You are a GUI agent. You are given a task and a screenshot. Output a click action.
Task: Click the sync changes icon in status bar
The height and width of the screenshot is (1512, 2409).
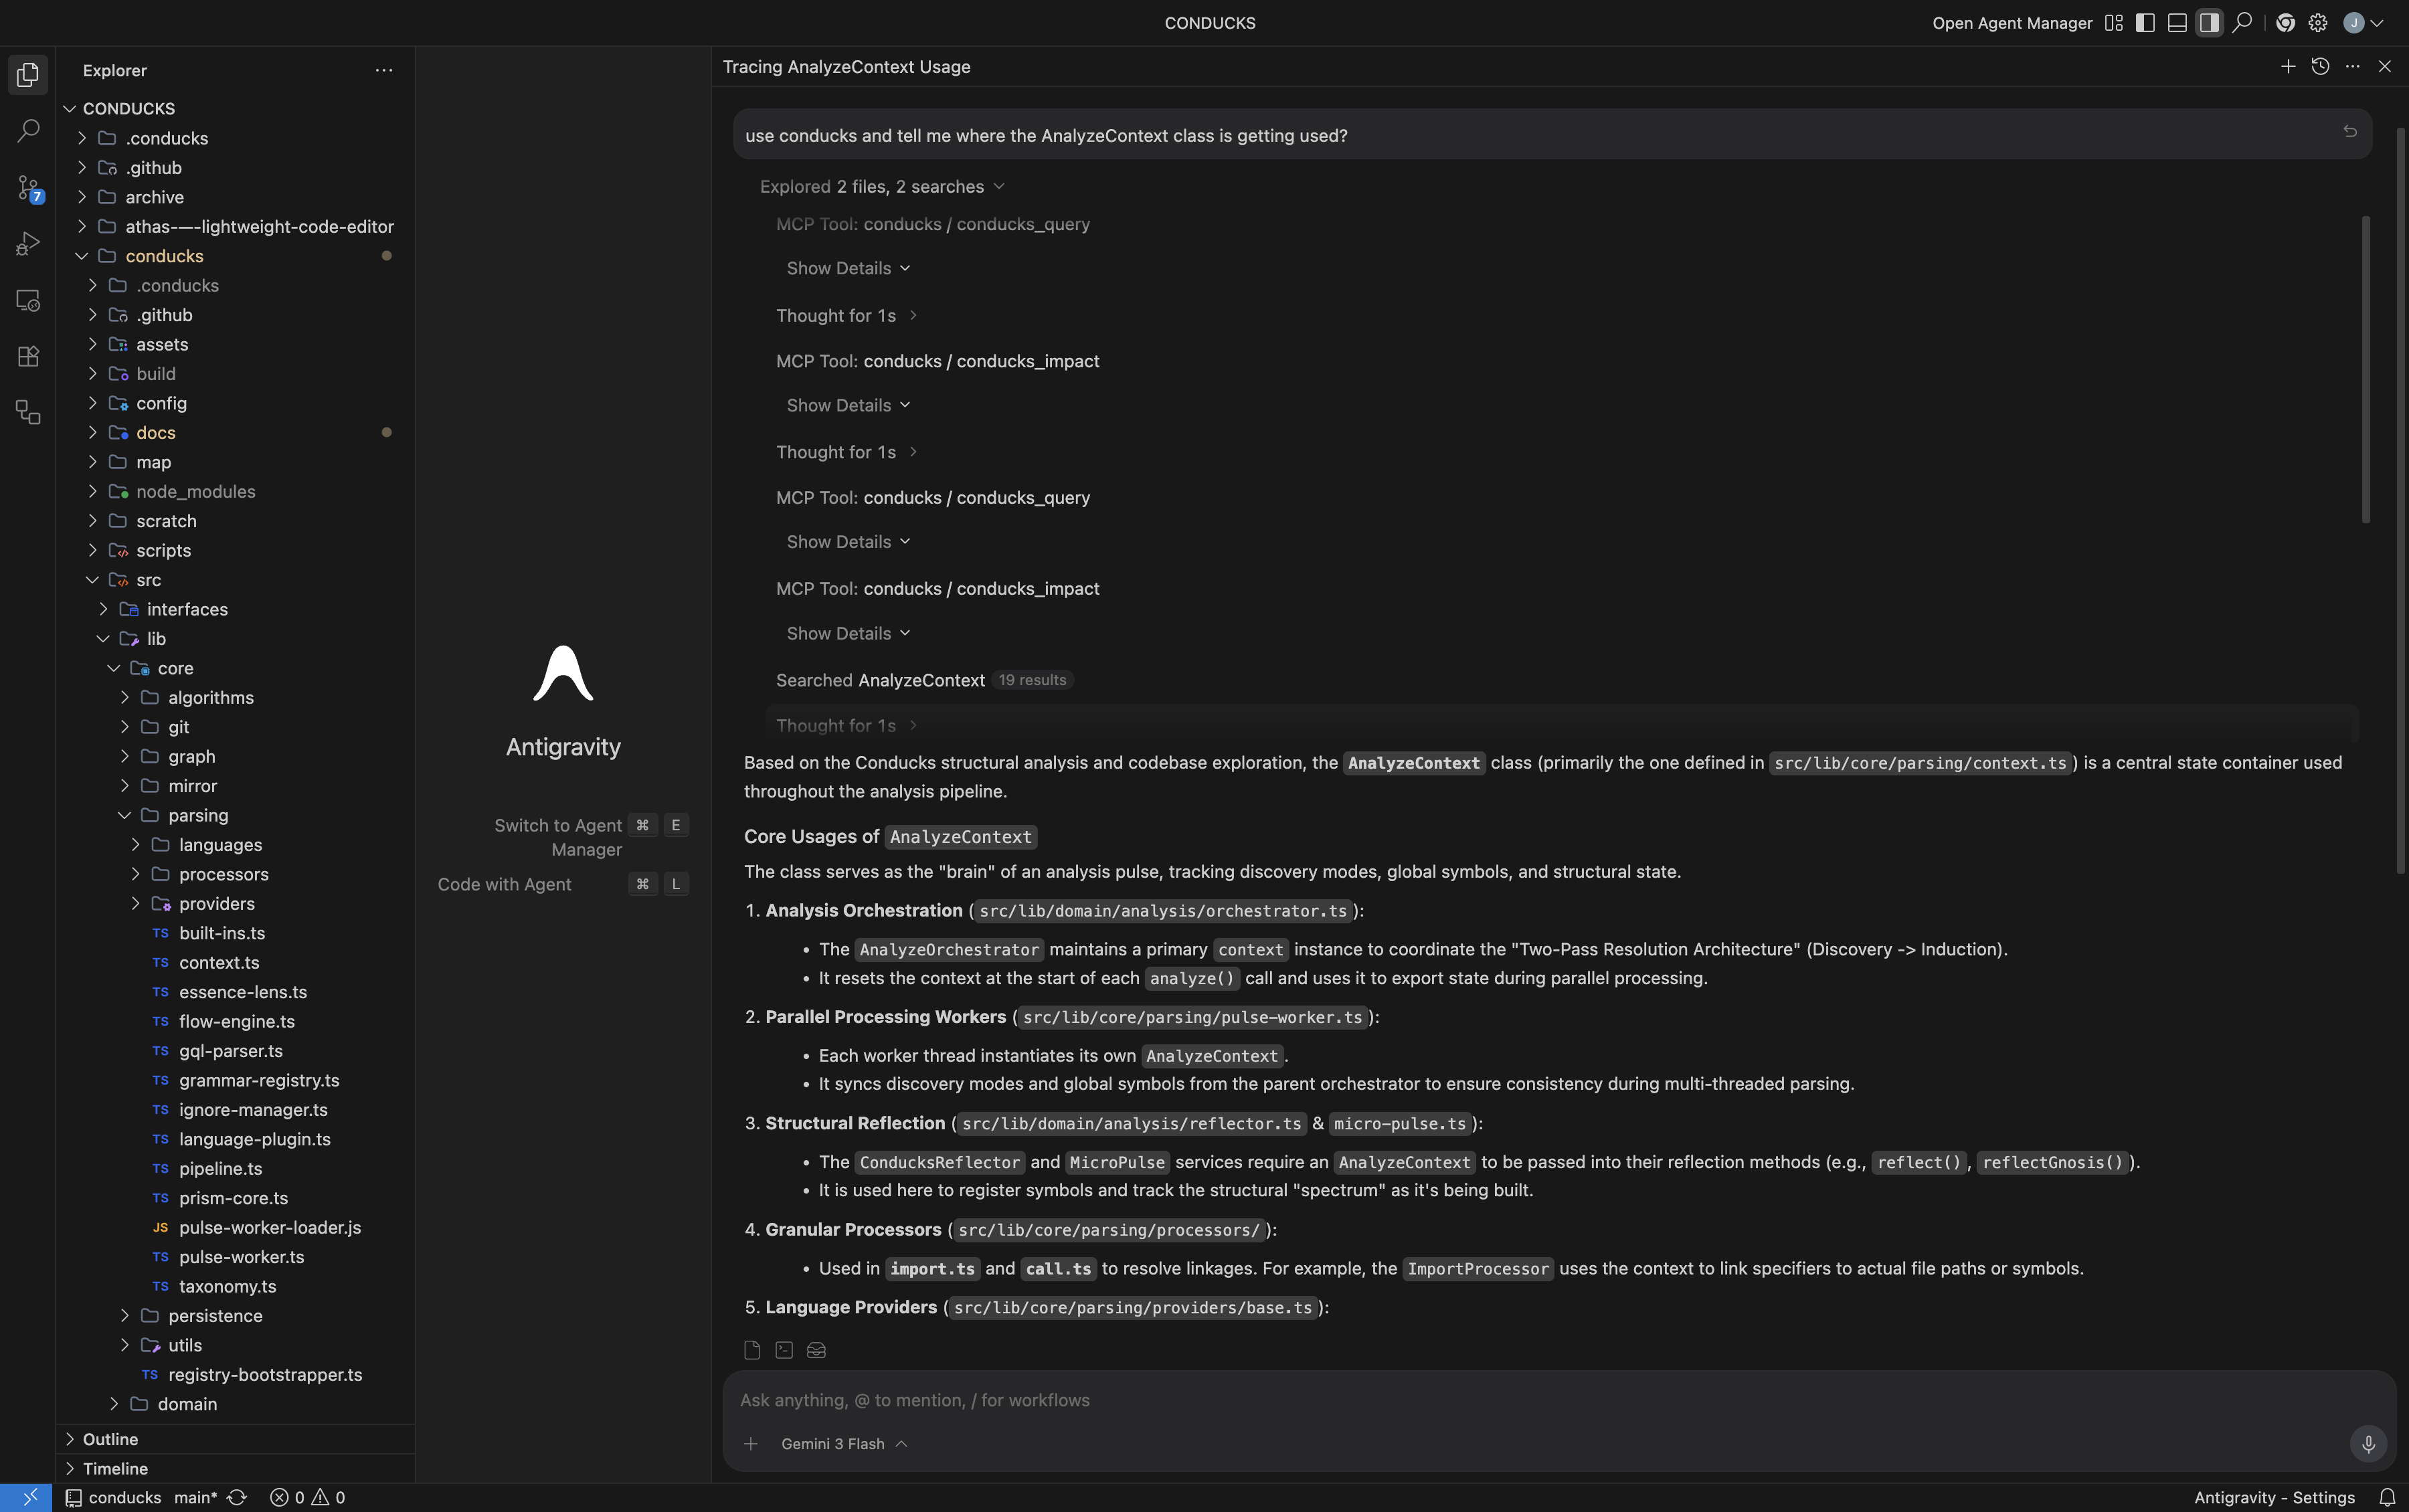coord(237,1497)
